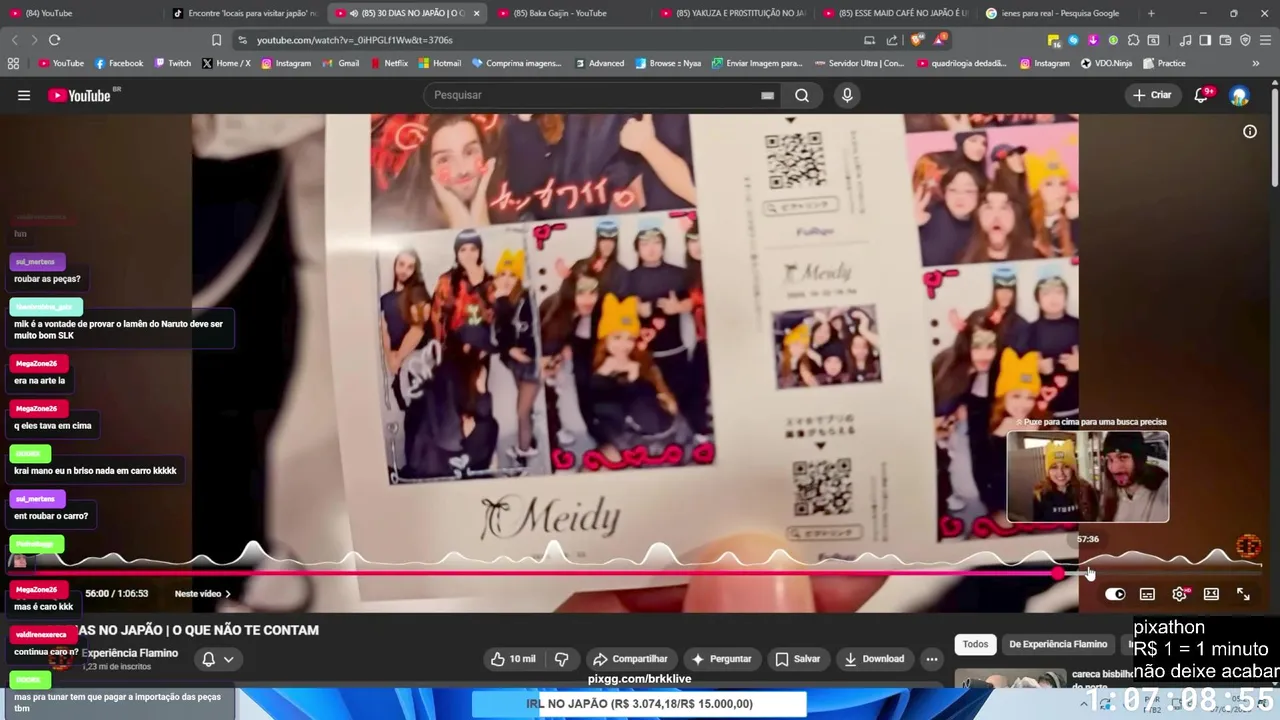This screenshot has height=720, width=1280.
Task: Open the Netflix bookmark
Action: click(389, 63)
